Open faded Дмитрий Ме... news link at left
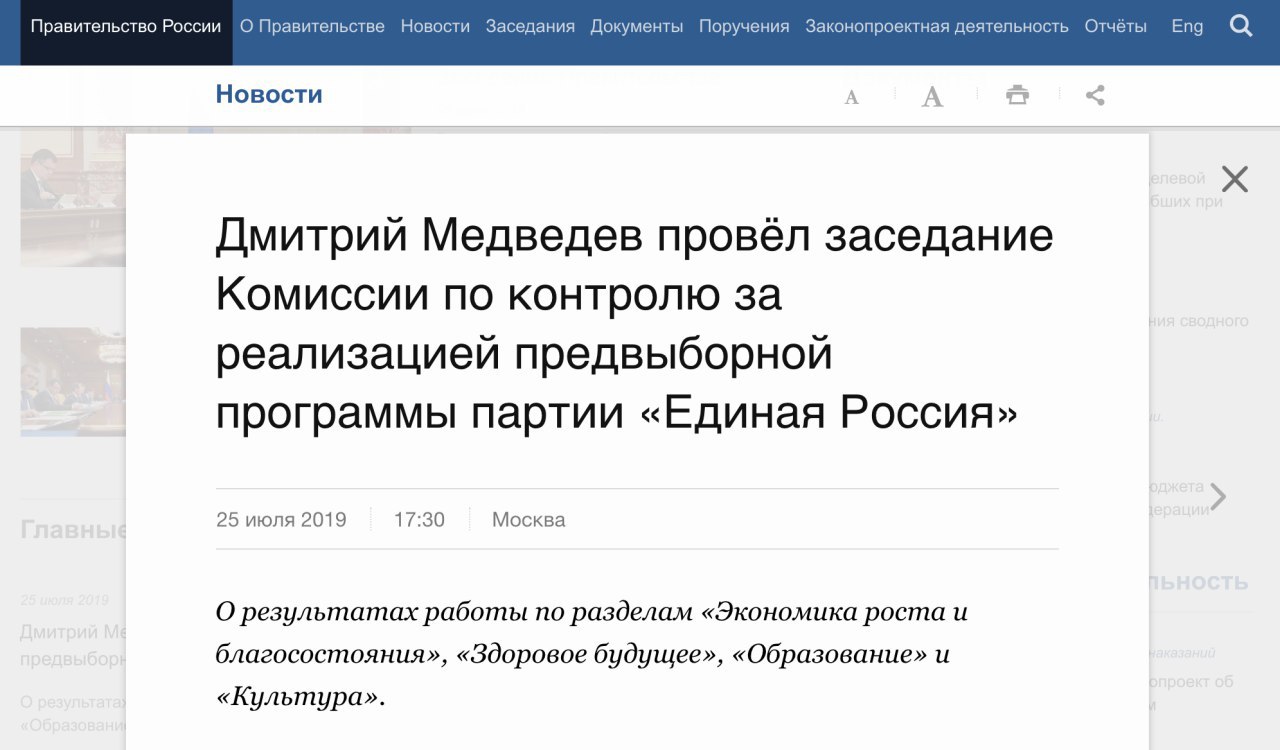This screenshot has width=1280, height=750. (73, 646)
